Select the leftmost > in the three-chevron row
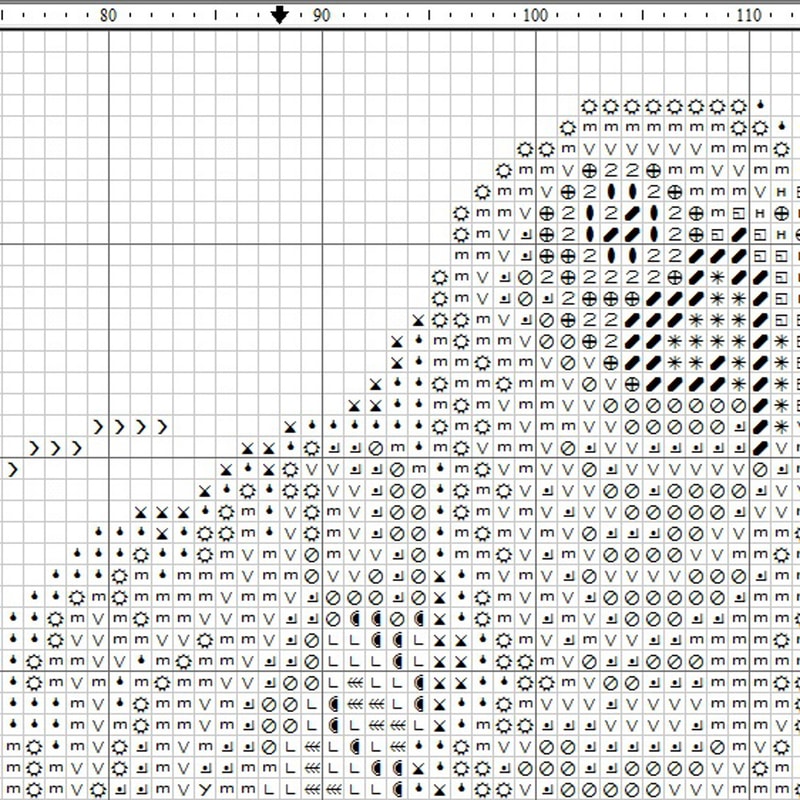 click(34, 447)
